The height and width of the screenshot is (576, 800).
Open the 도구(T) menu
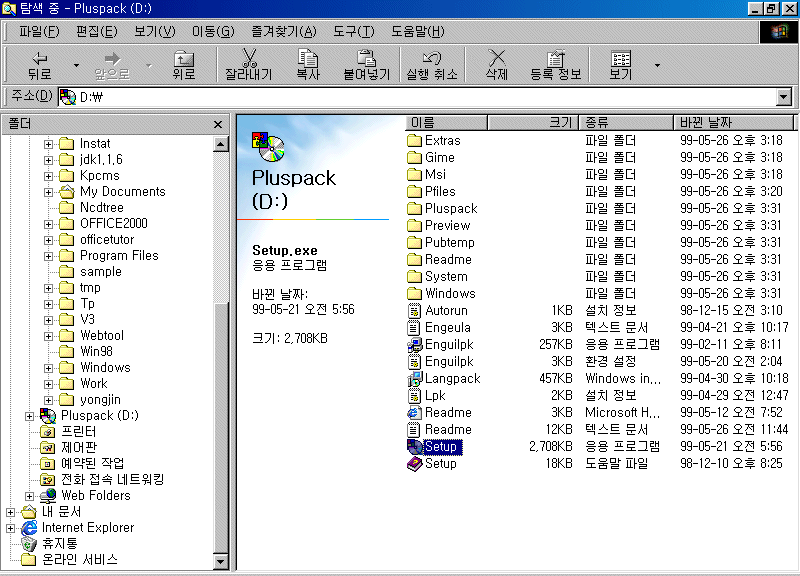point(354,32)
